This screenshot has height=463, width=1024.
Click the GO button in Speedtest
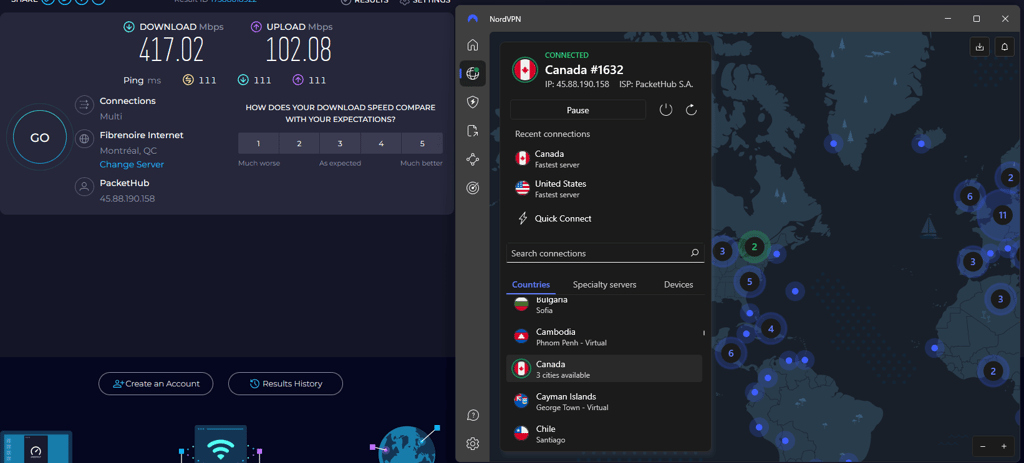[40, 138]
